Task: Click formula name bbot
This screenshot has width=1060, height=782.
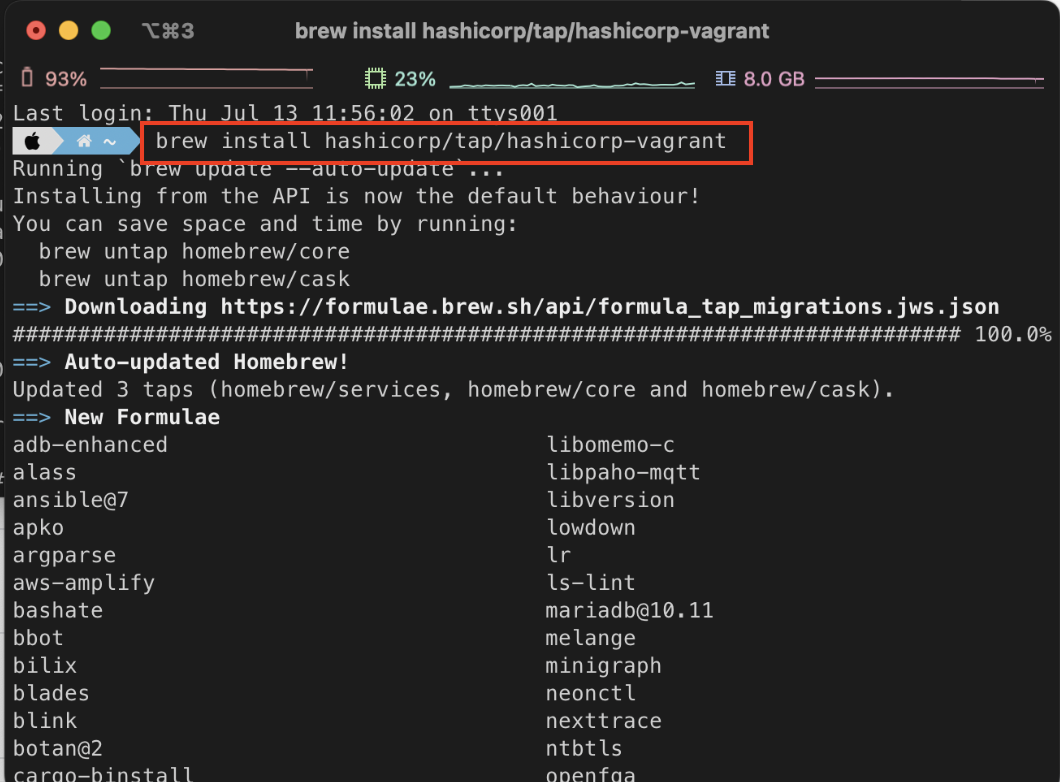Action: (x=38, y=638)
